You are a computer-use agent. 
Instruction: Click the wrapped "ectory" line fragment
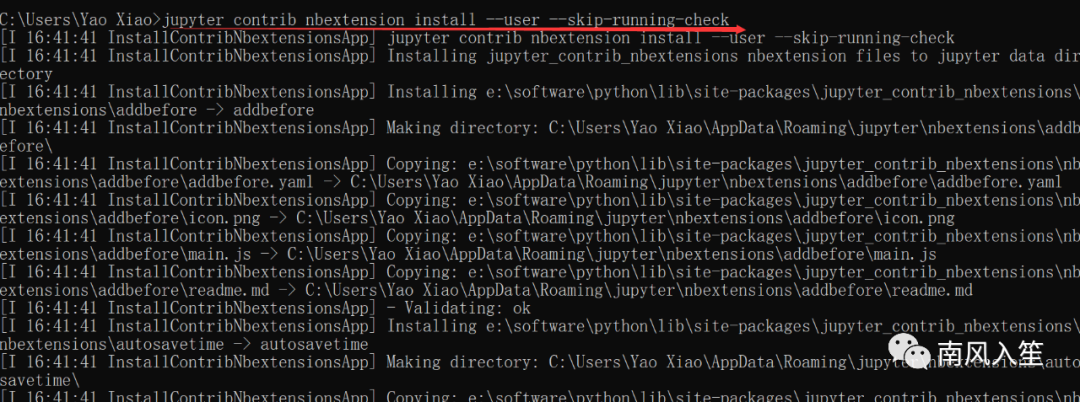coord(27,74)
